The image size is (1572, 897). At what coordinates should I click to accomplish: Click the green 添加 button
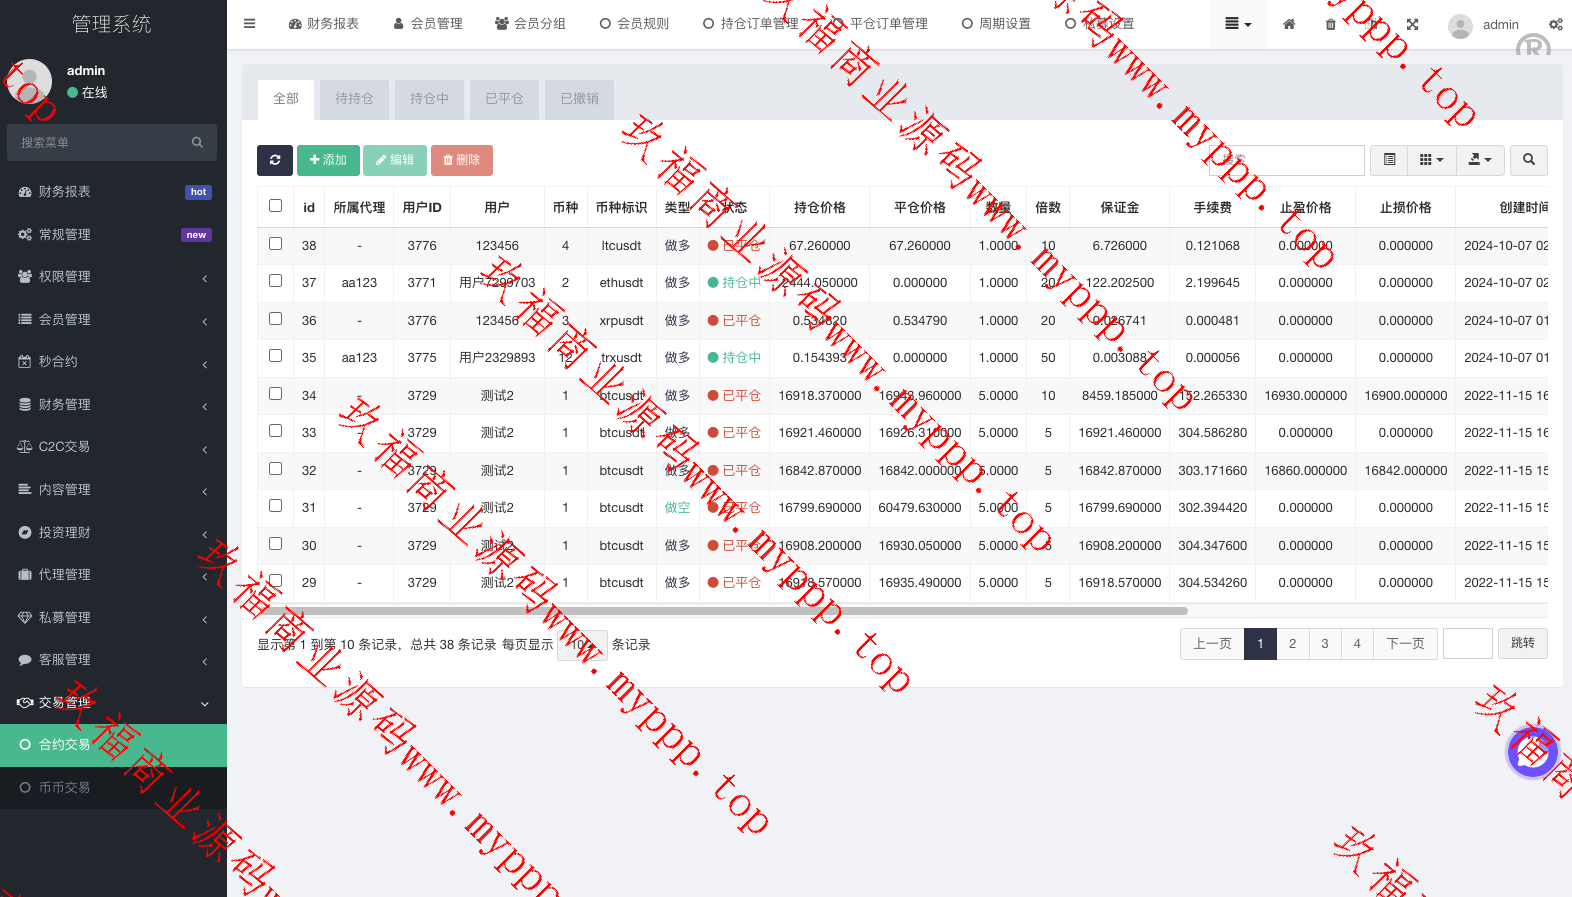click(328, 160)
